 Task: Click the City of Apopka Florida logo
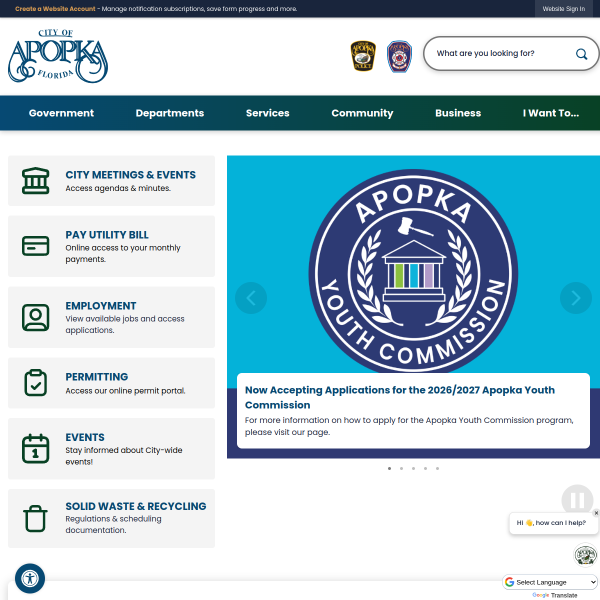point(58,56)
